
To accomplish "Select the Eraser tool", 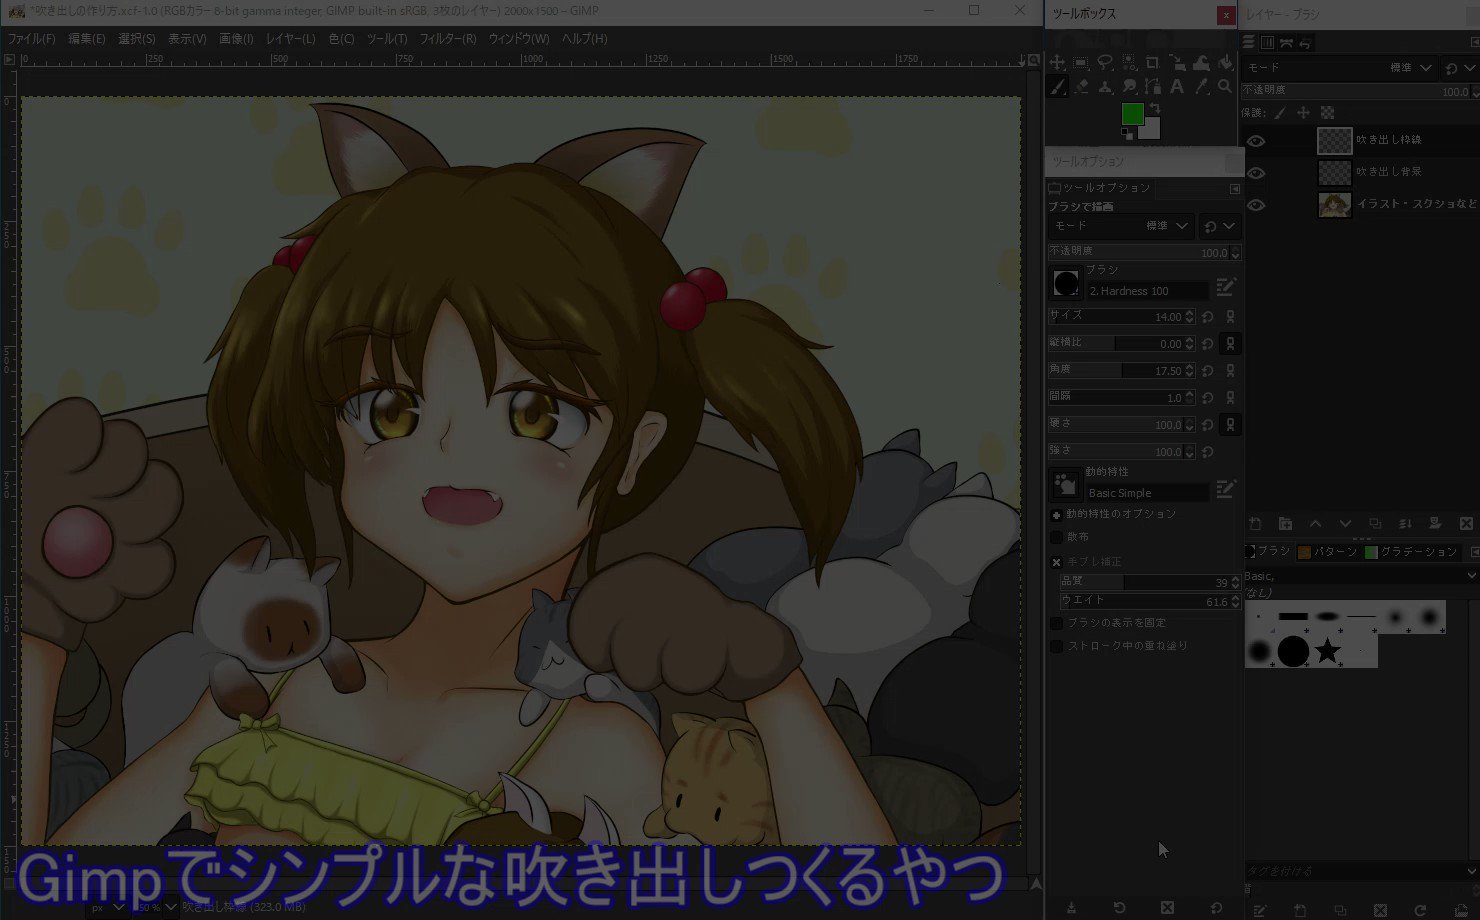I will [x=1081, y=87].
